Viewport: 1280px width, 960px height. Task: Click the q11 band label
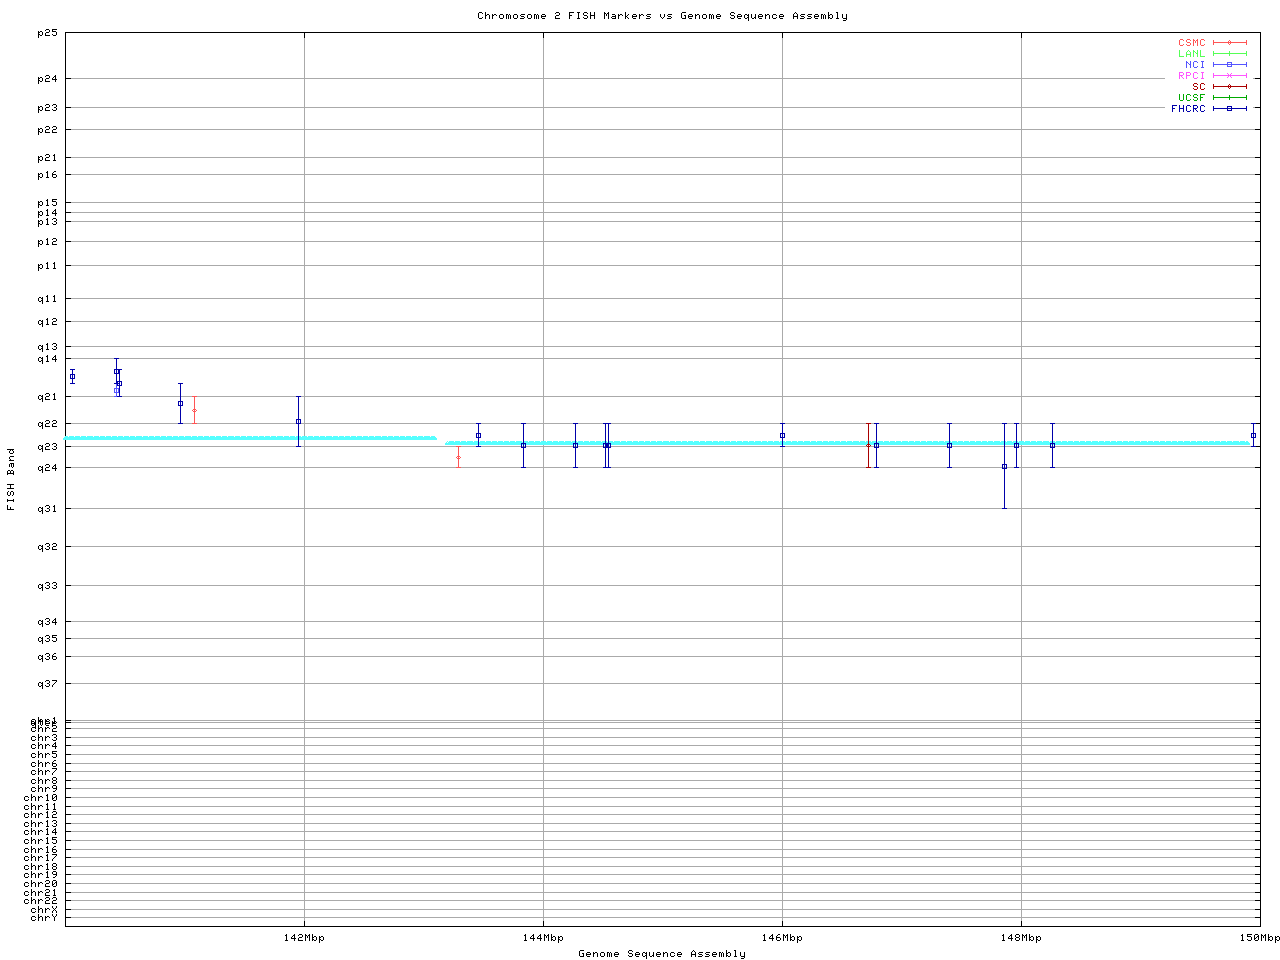click(47, 299)
